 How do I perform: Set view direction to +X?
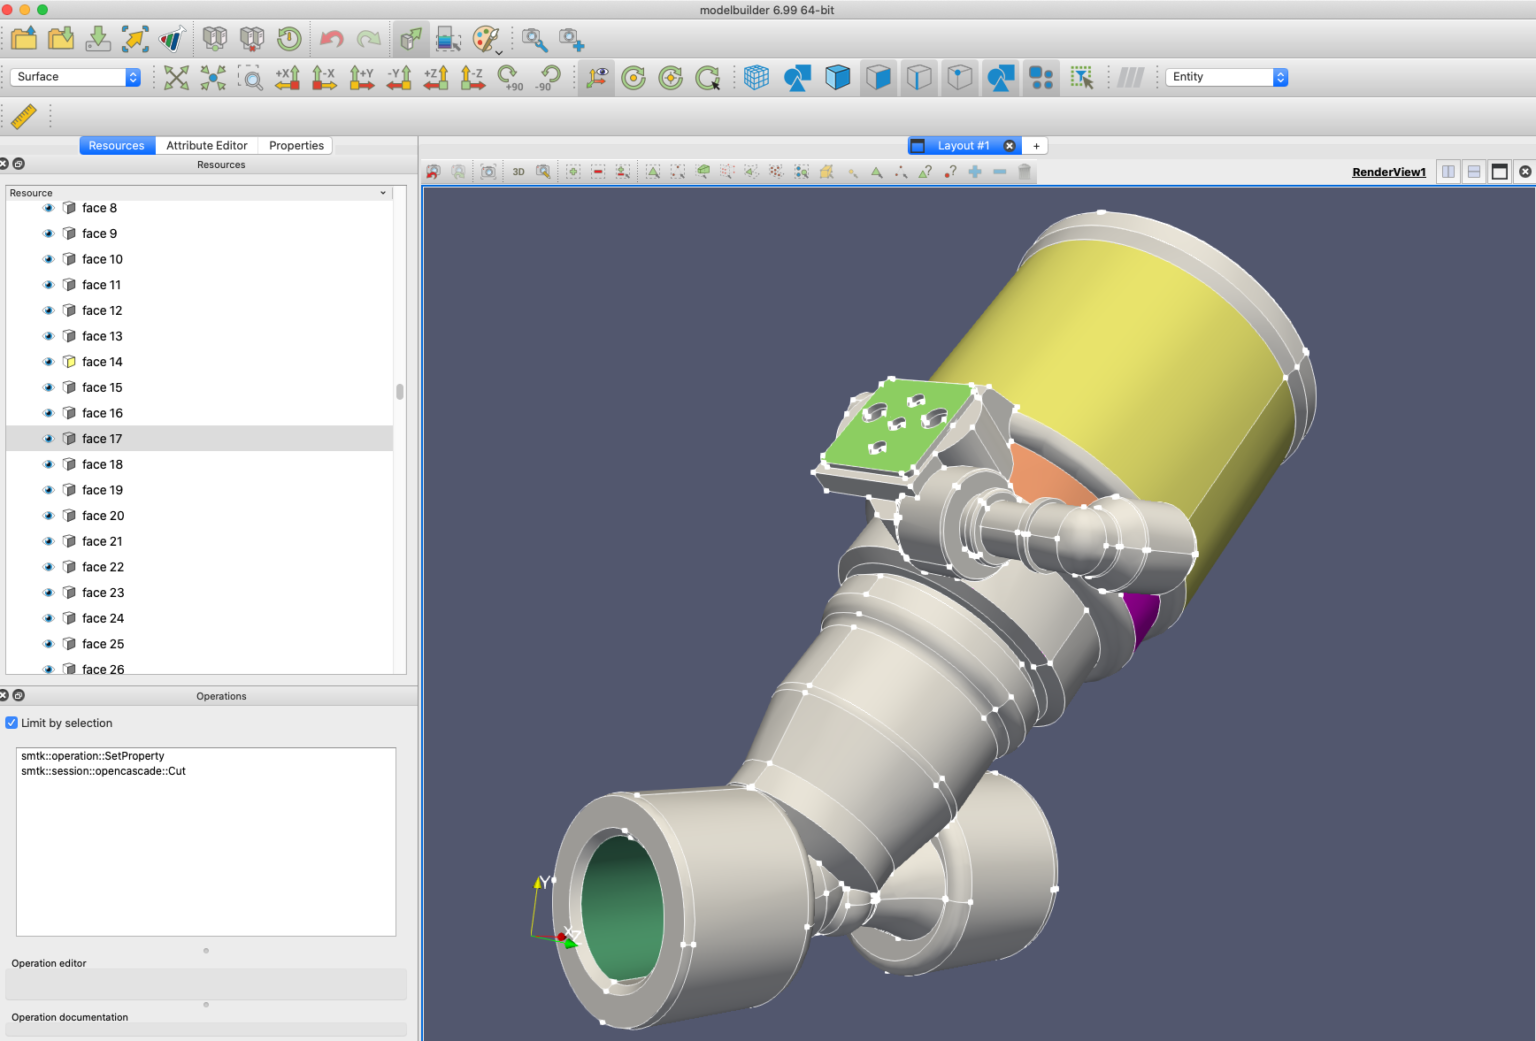coord(288,78)
